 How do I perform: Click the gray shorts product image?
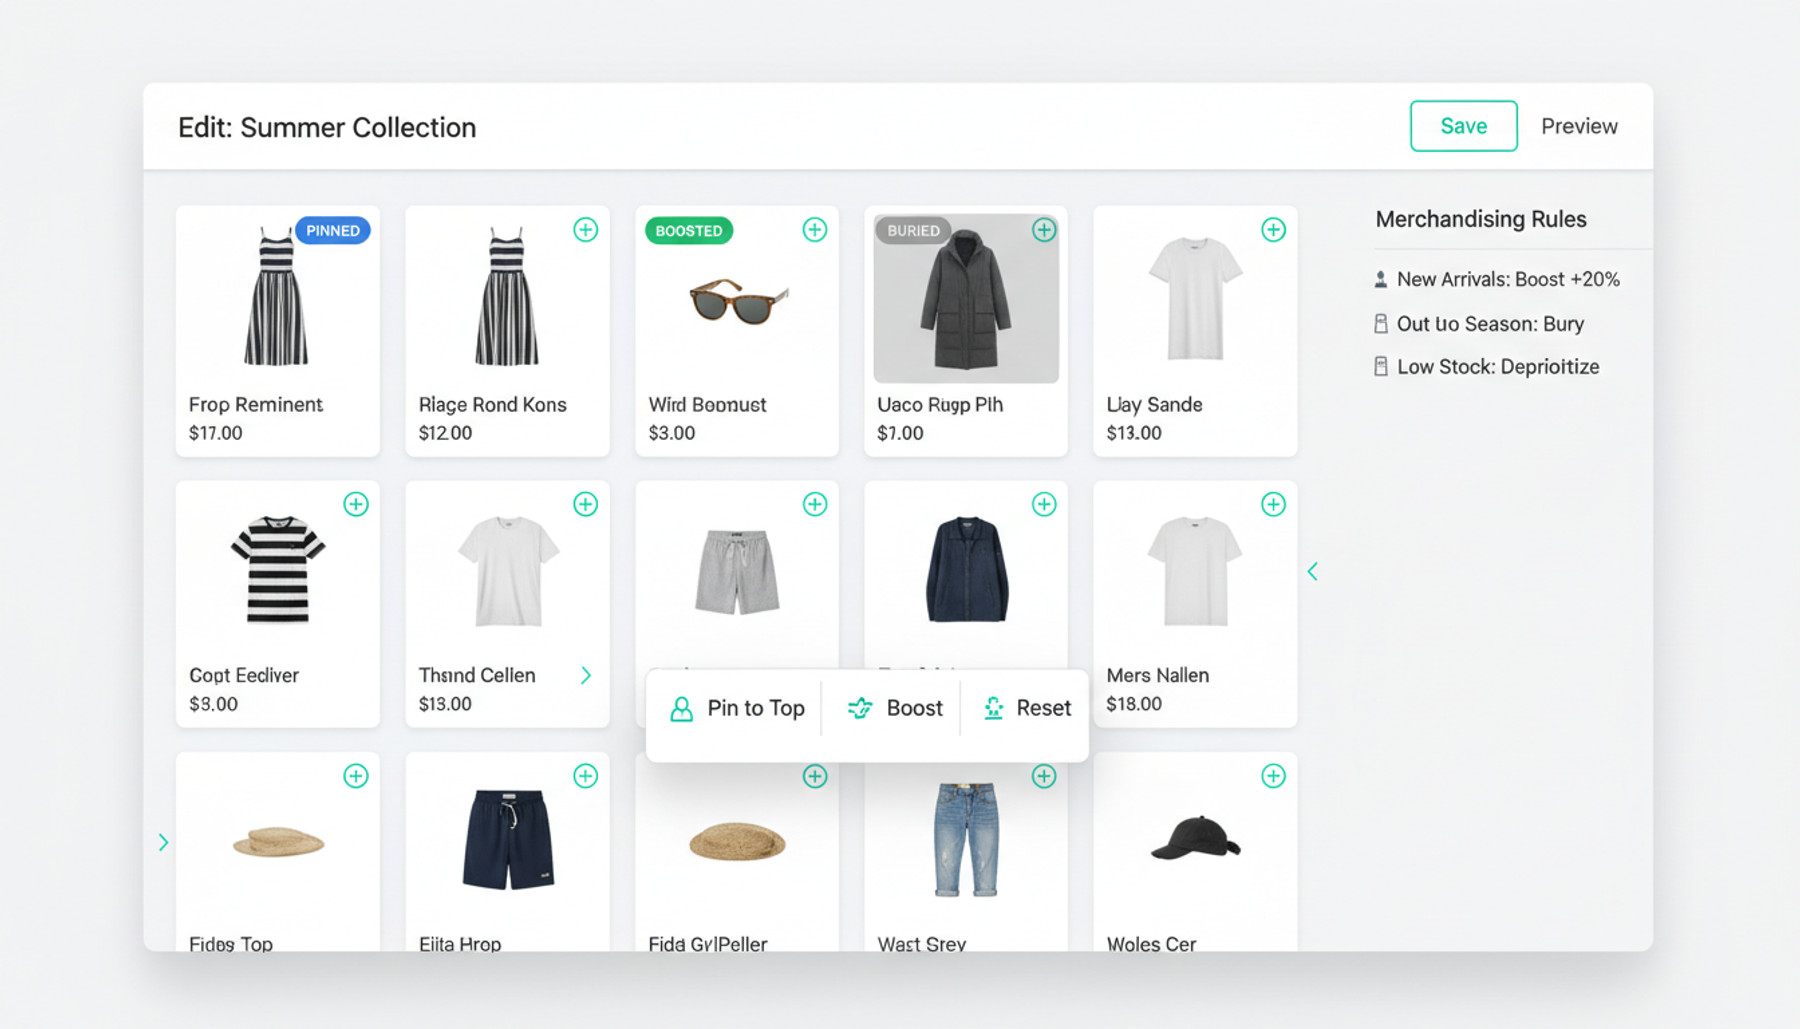pos(737,571)
